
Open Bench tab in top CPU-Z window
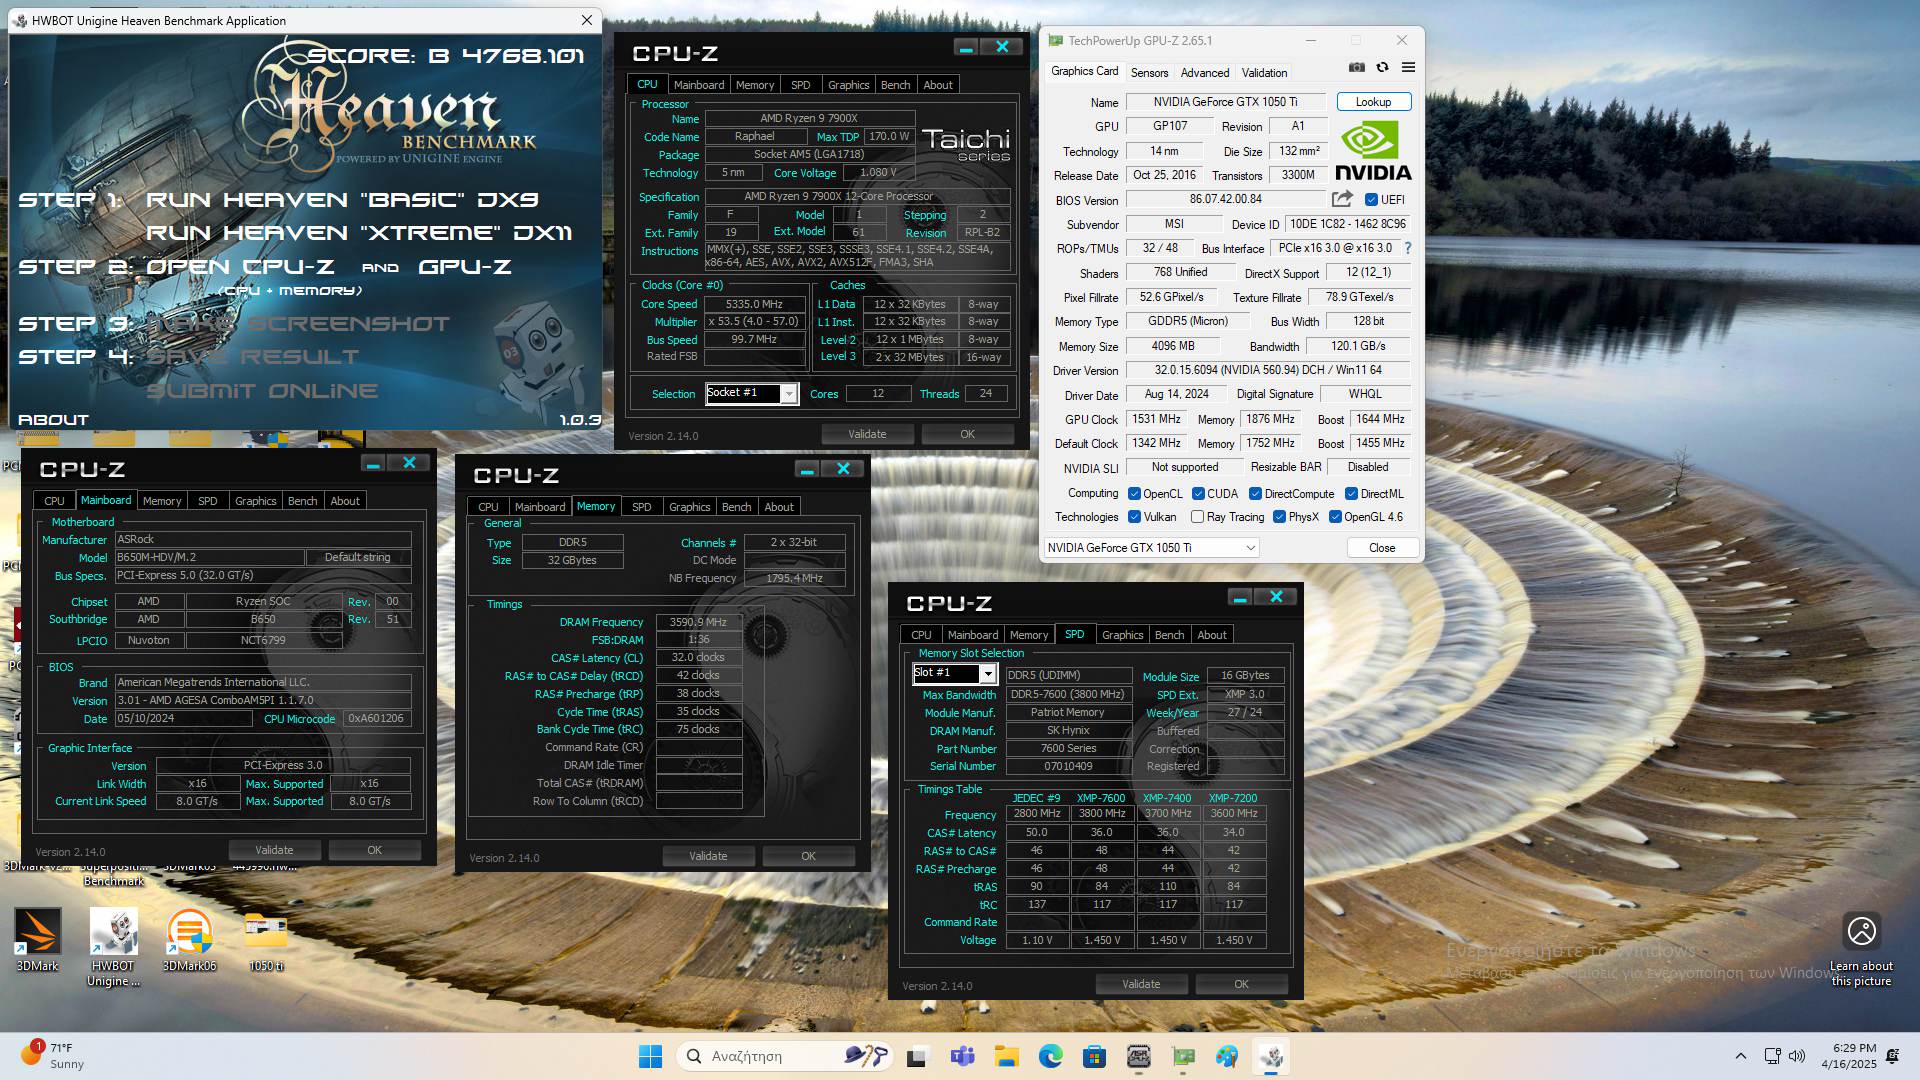click(x=895, y=85)
